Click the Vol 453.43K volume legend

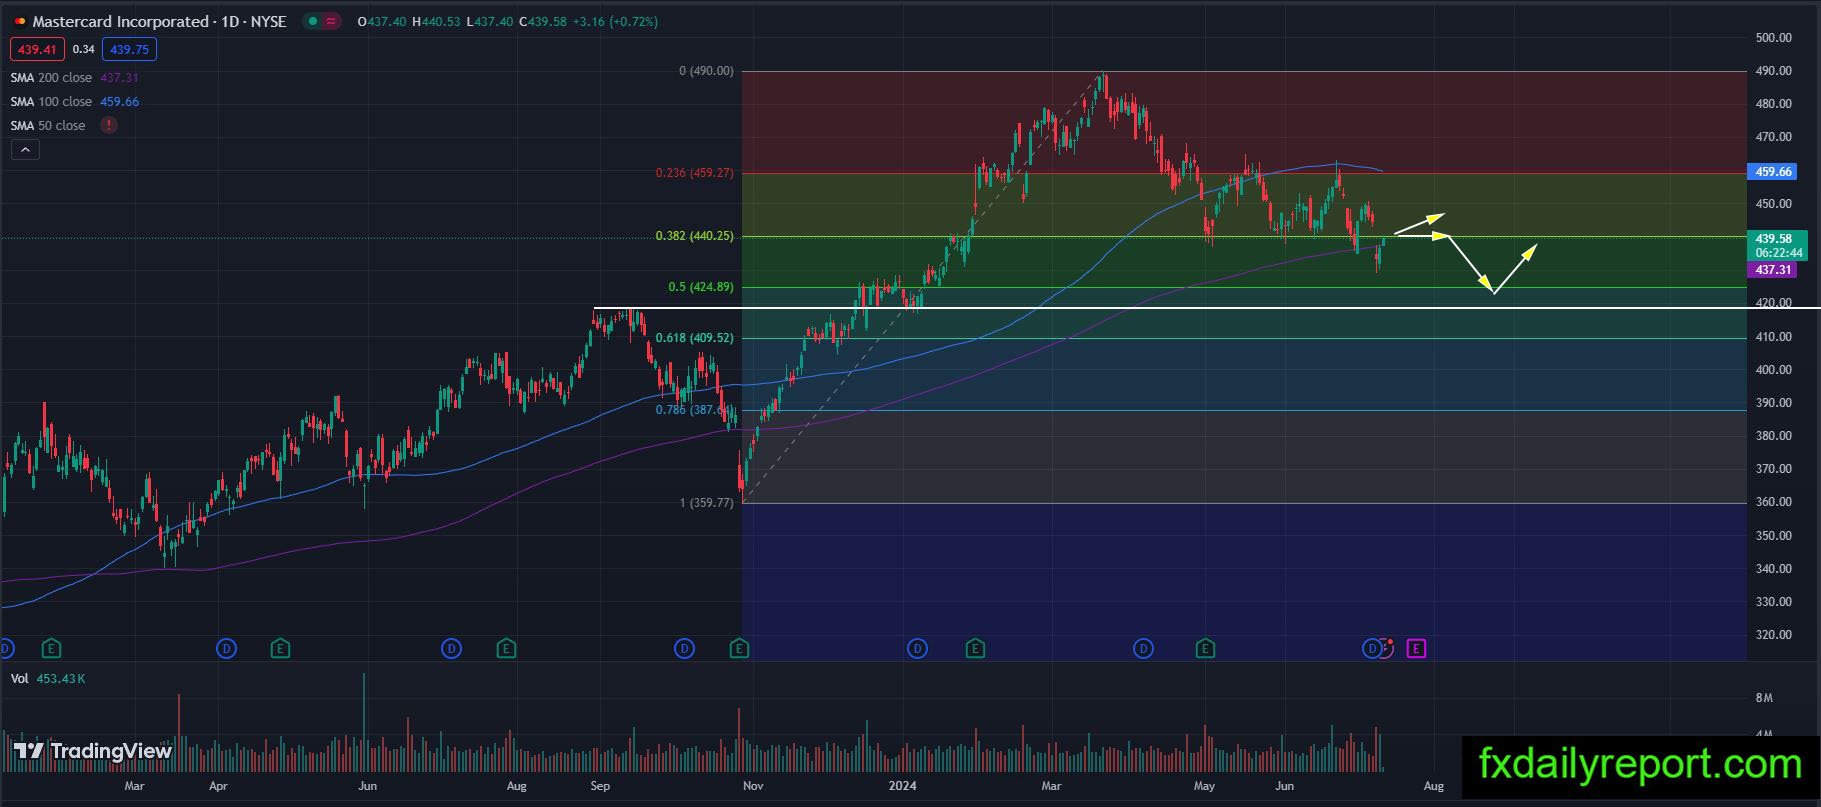click(48, 679)
